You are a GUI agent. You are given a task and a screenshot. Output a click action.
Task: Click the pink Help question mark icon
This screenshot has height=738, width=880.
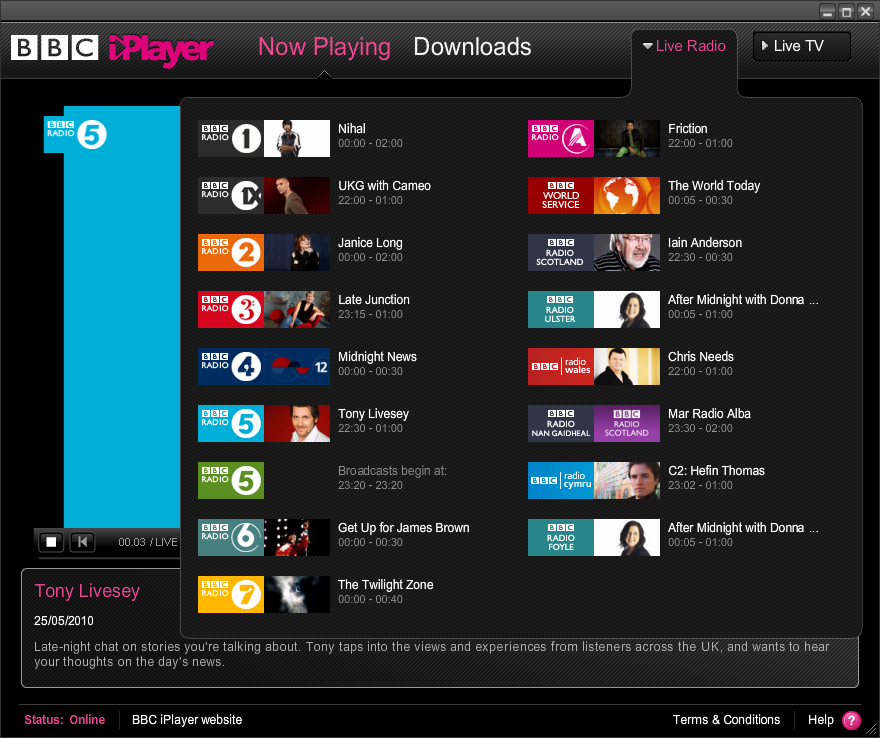coord(851,720)
